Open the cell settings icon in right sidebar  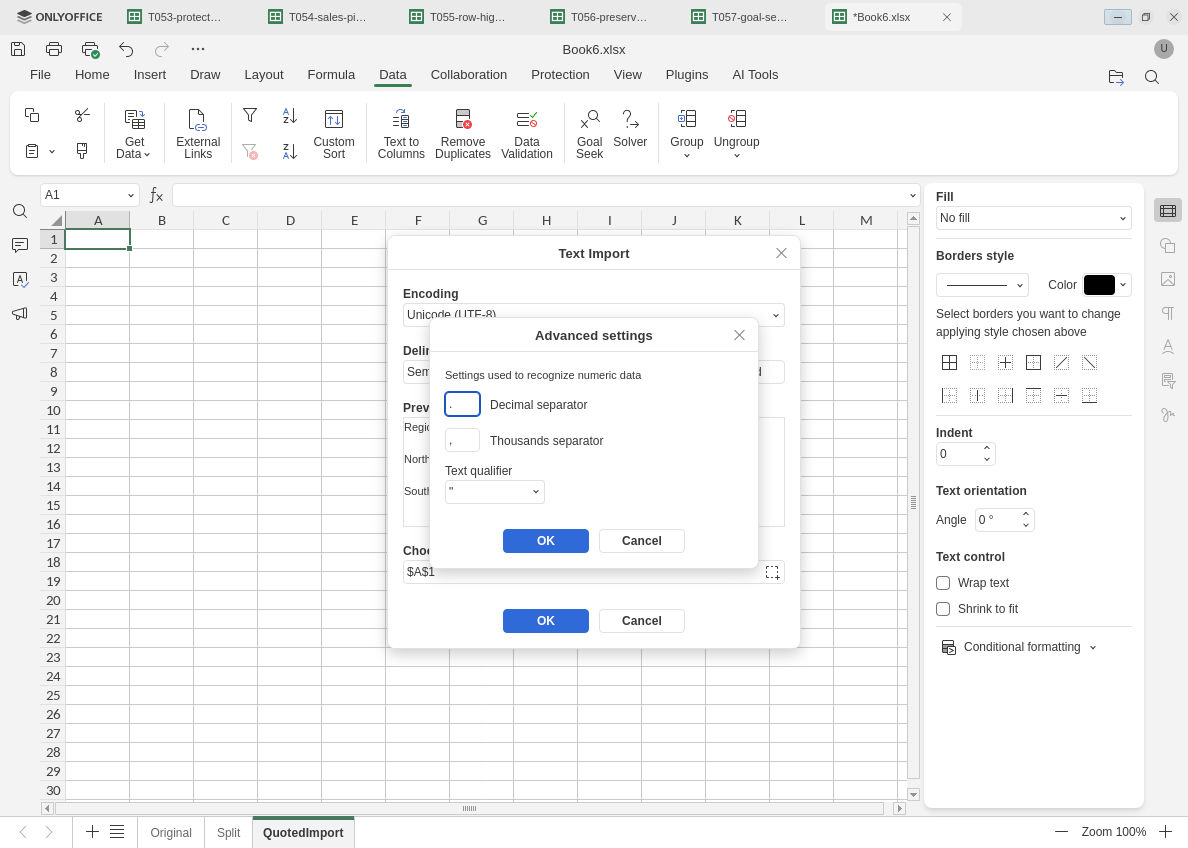1168,211
